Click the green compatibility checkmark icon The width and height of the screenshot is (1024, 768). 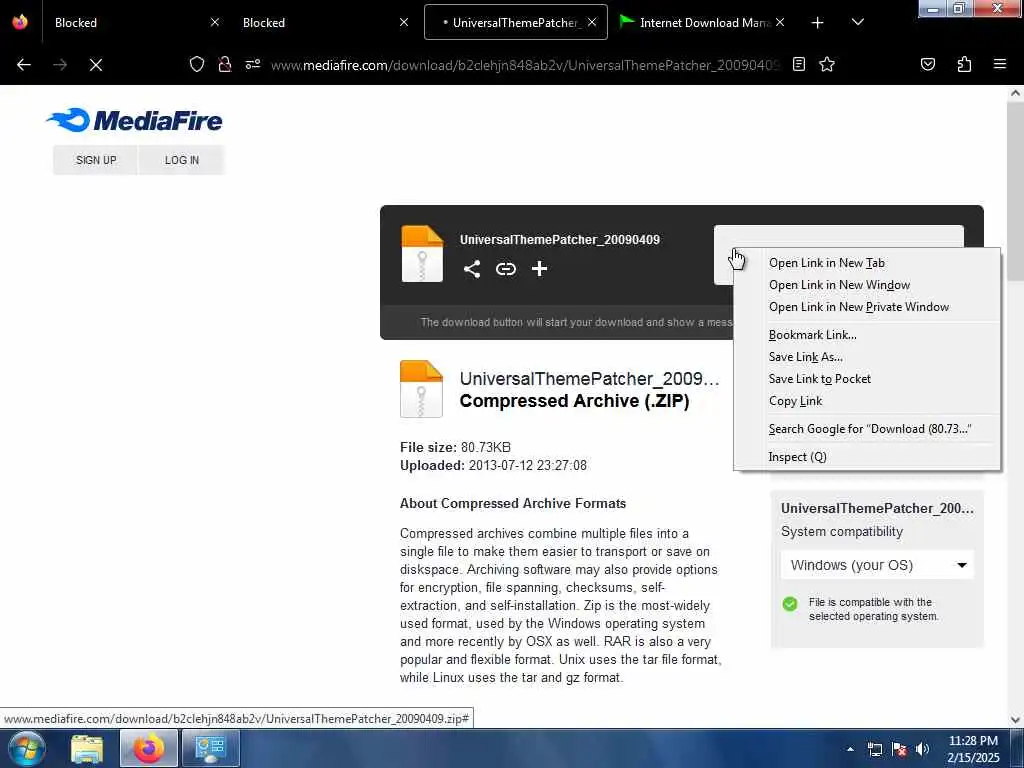(790, 603)
